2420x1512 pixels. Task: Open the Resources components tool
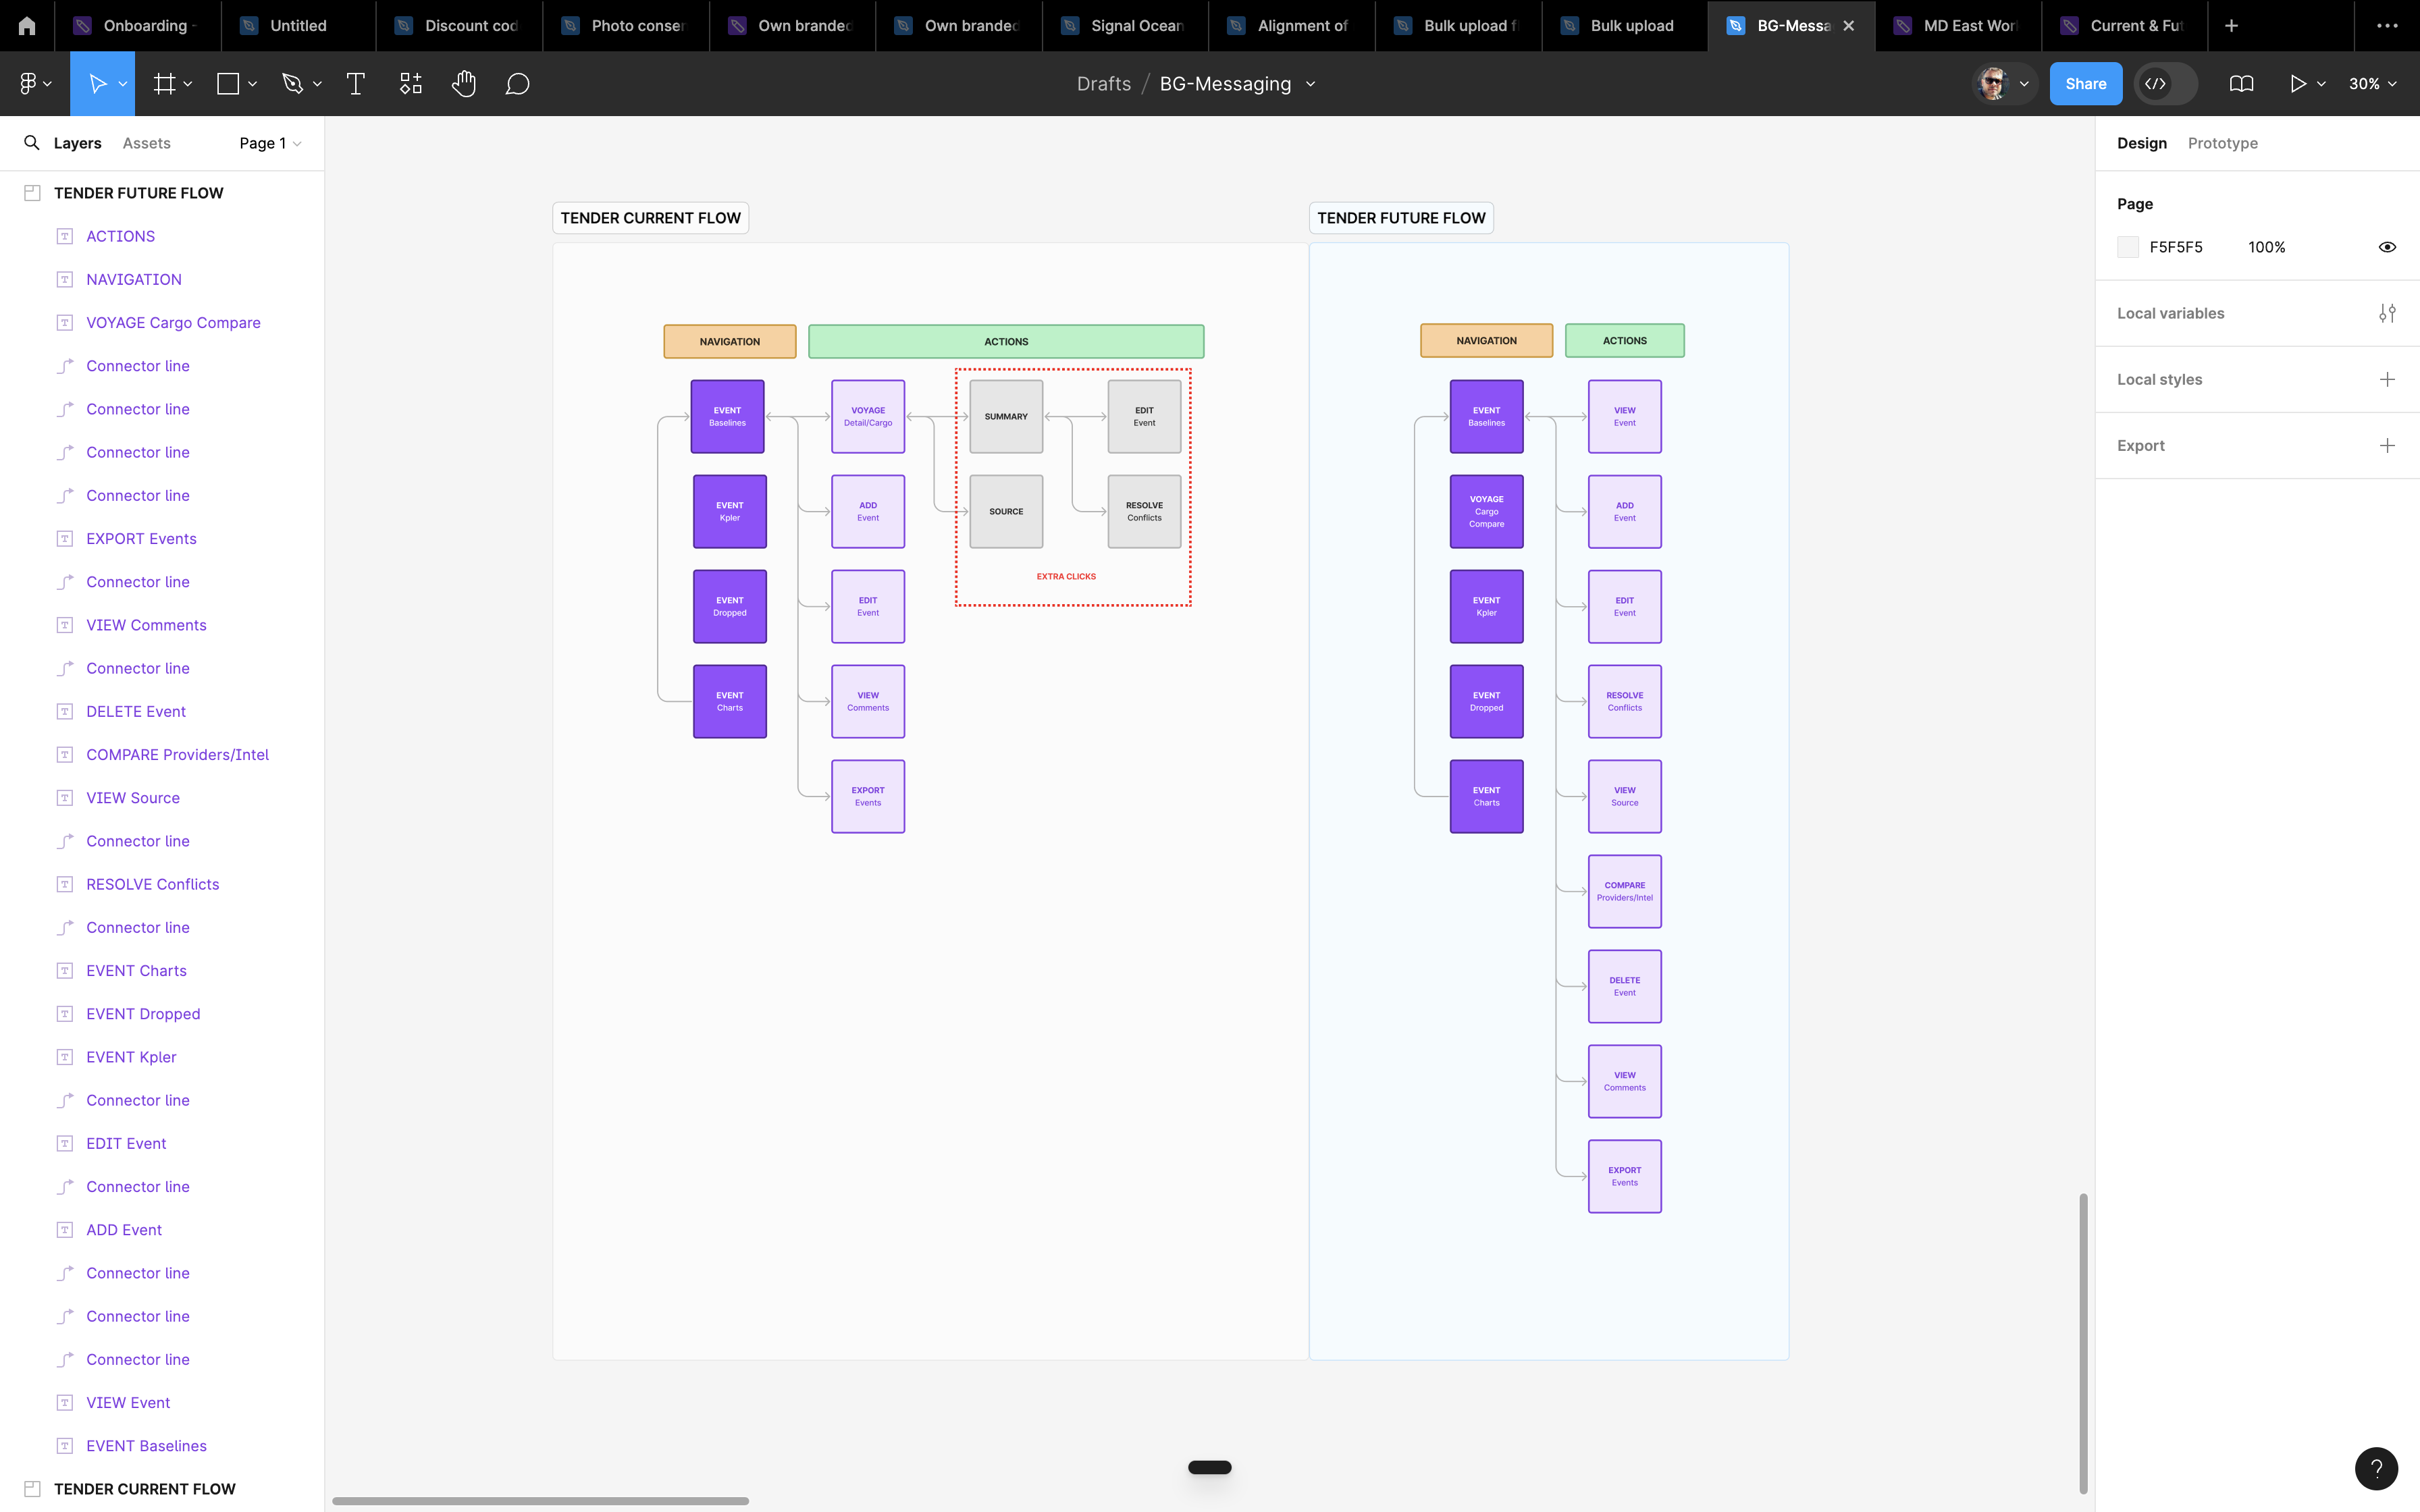pyautogui.click(x=411, y=84)
